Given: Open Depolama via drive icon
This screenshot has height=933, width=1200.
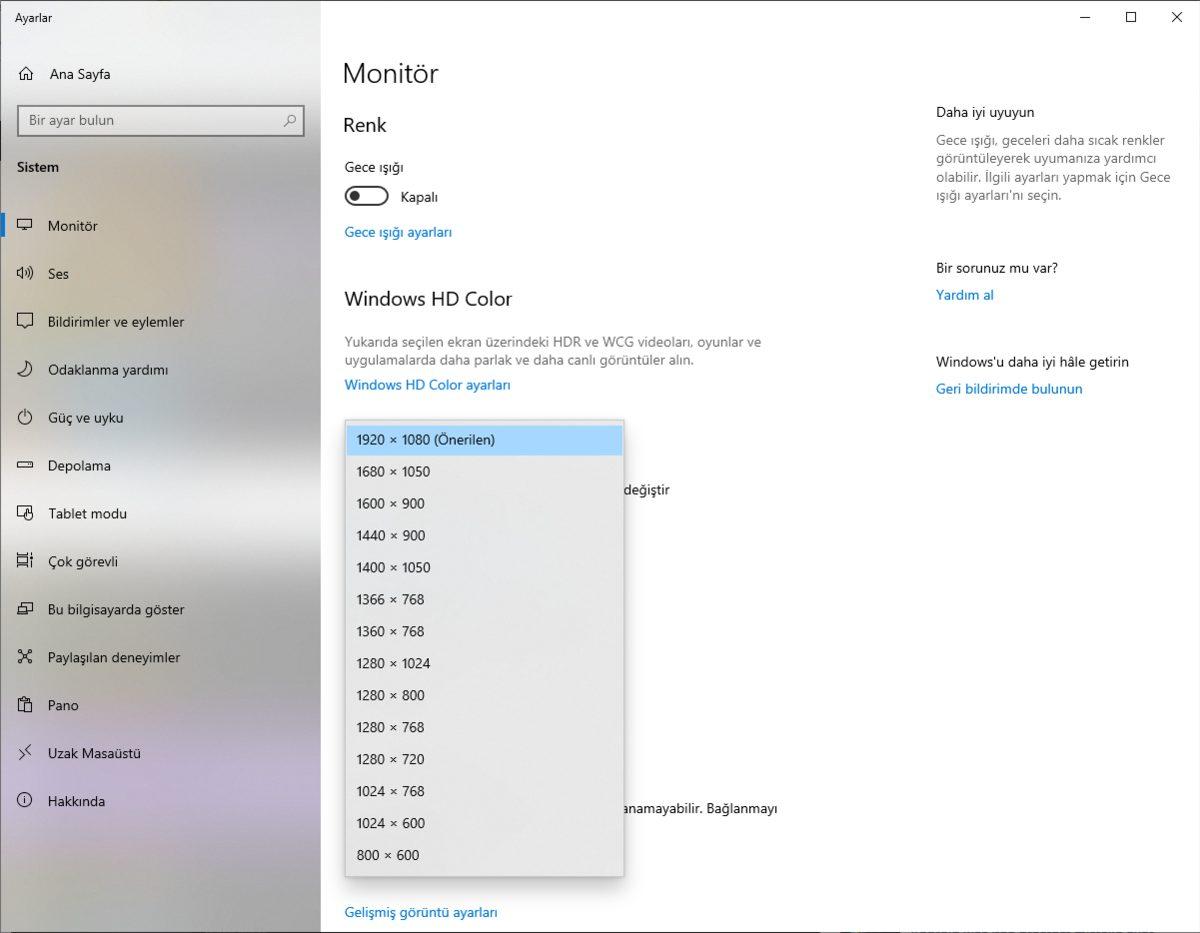Looking at the screenshot, I should (24, 465).
